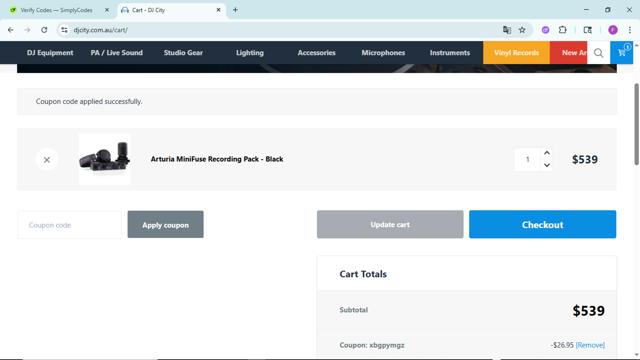
Task: Increase quantity with the up arrow
Action: (x=547, y=153)
